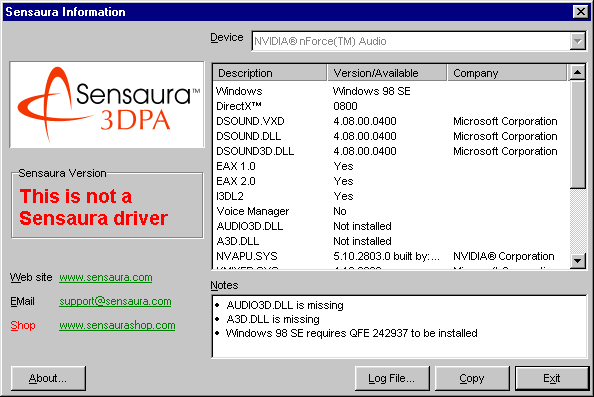The width and height of the screenshot is (594, 397).
Task: Visit the www.sensaurashop.com shop link
Action: pyautogui.click(x=117, y=325)
